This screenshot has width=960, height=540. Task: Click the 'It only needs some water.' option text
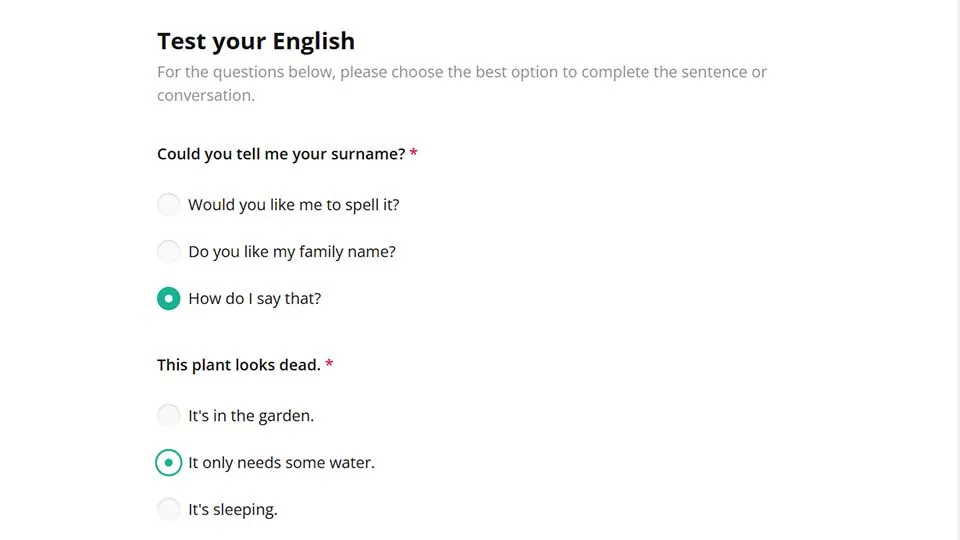tap(281, 463)
